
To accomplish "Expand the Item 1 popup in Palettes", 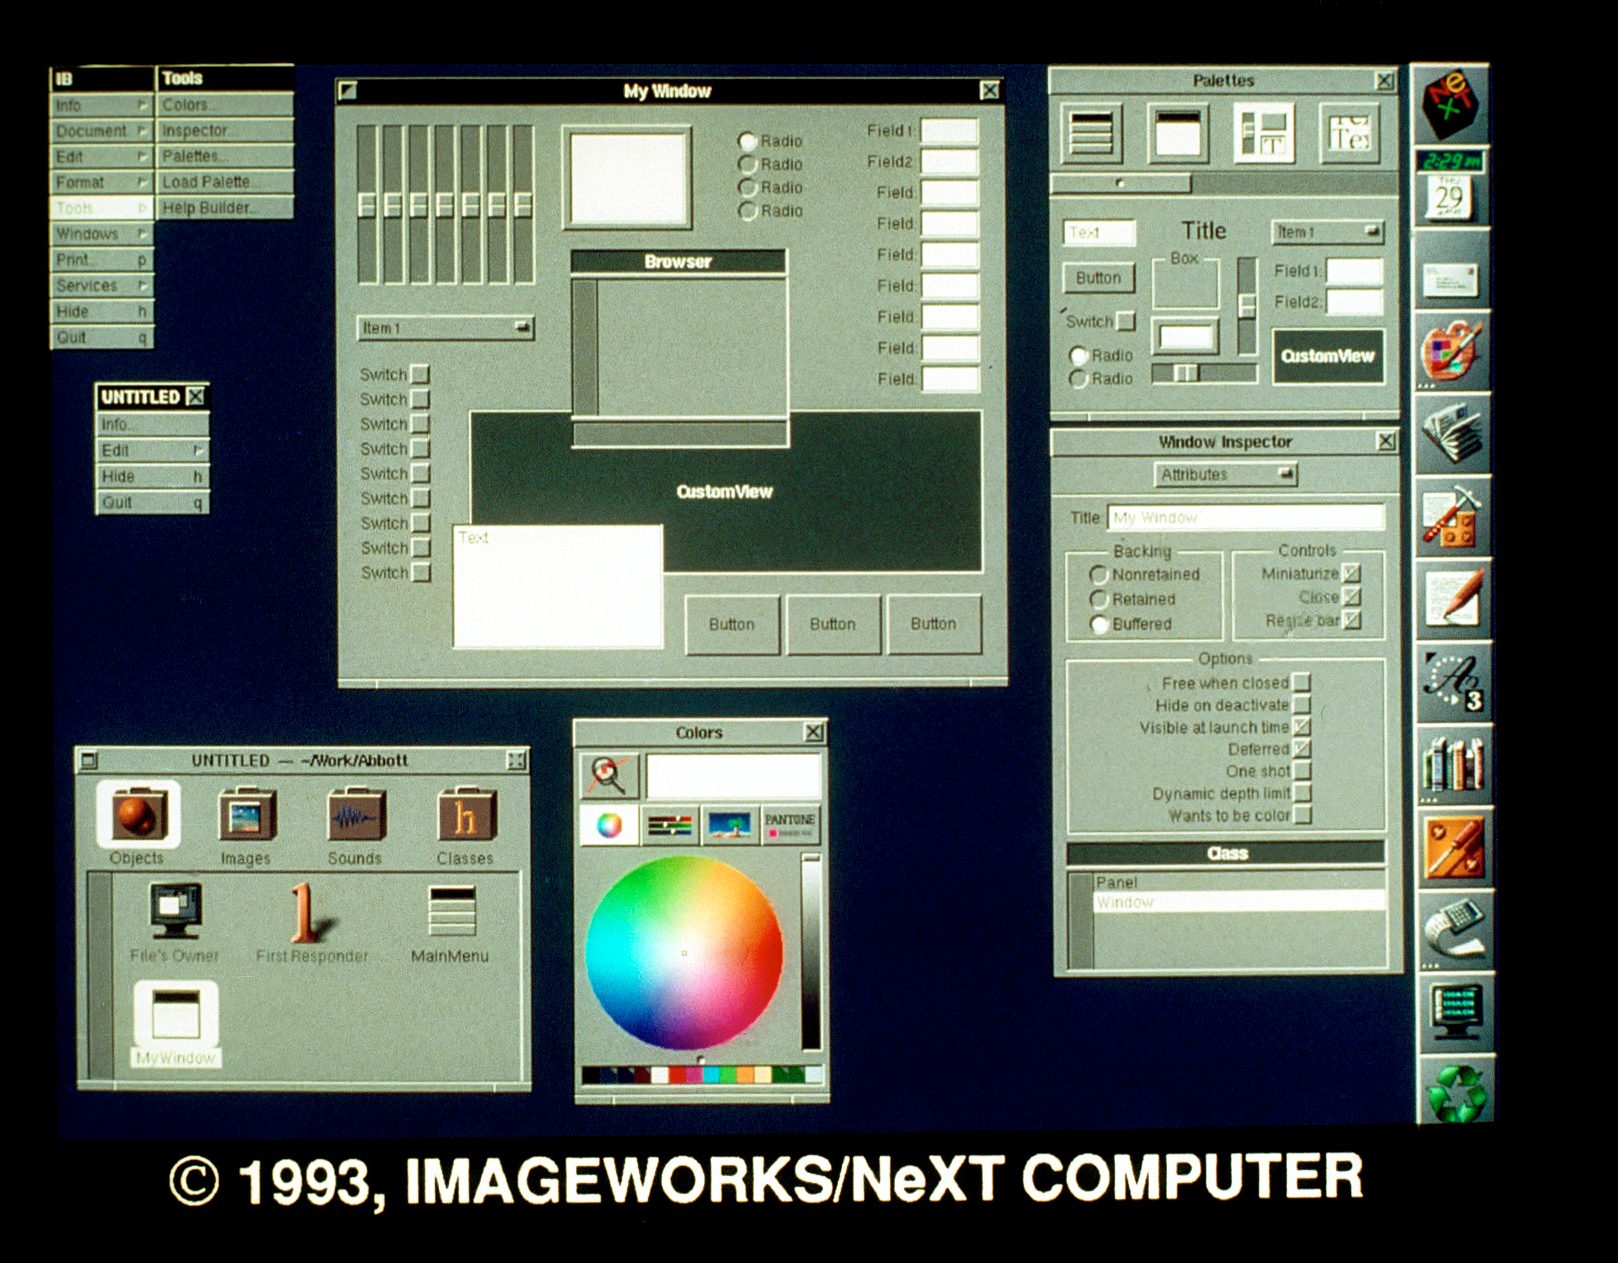I will coord(1327,232).
